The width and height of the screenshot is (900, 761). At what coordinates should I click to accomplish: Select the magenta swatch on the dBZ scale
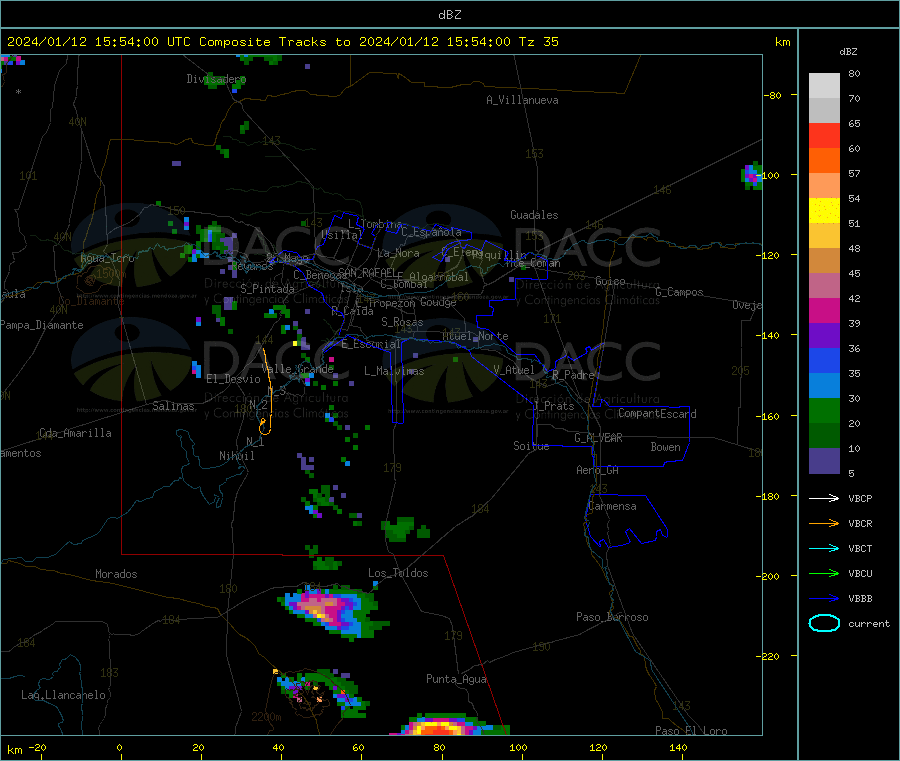[824, 310]
